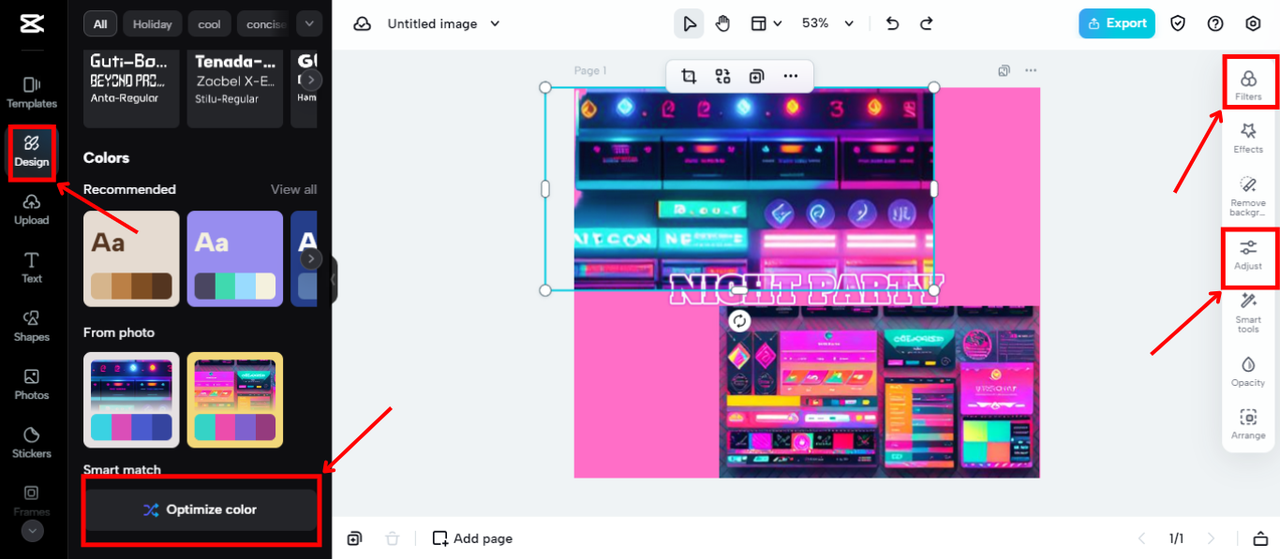This screenshot has height=559, width=1280.
Task: Open the layout resize dropdown
Action: 766,24
